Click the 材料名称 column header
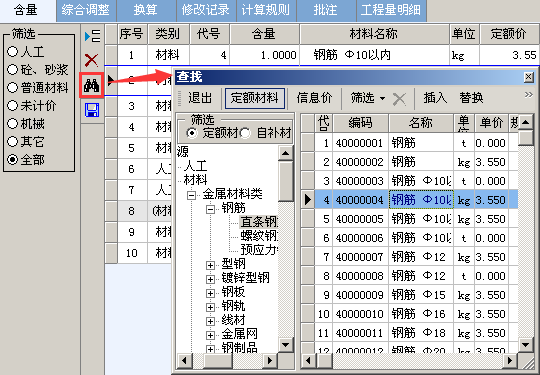540x375 pixels. click(x=374, y=34)
